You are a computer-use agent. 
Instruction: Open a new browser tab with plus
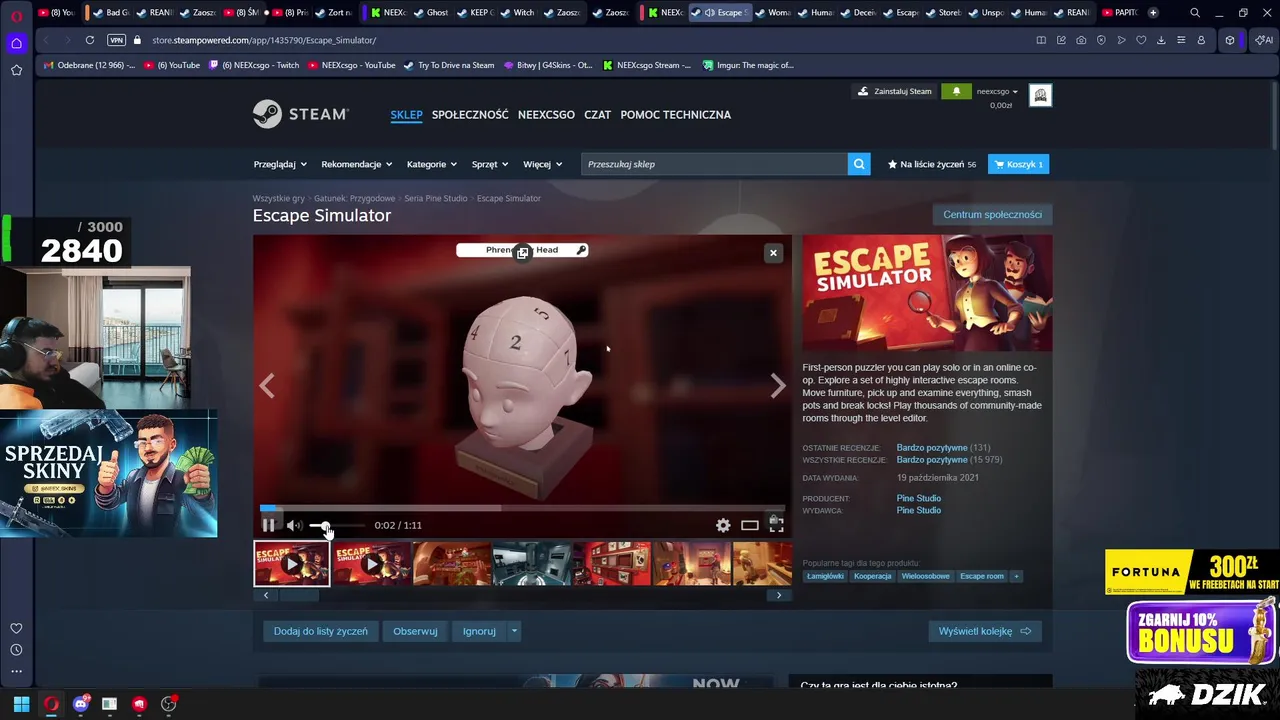1153,13
